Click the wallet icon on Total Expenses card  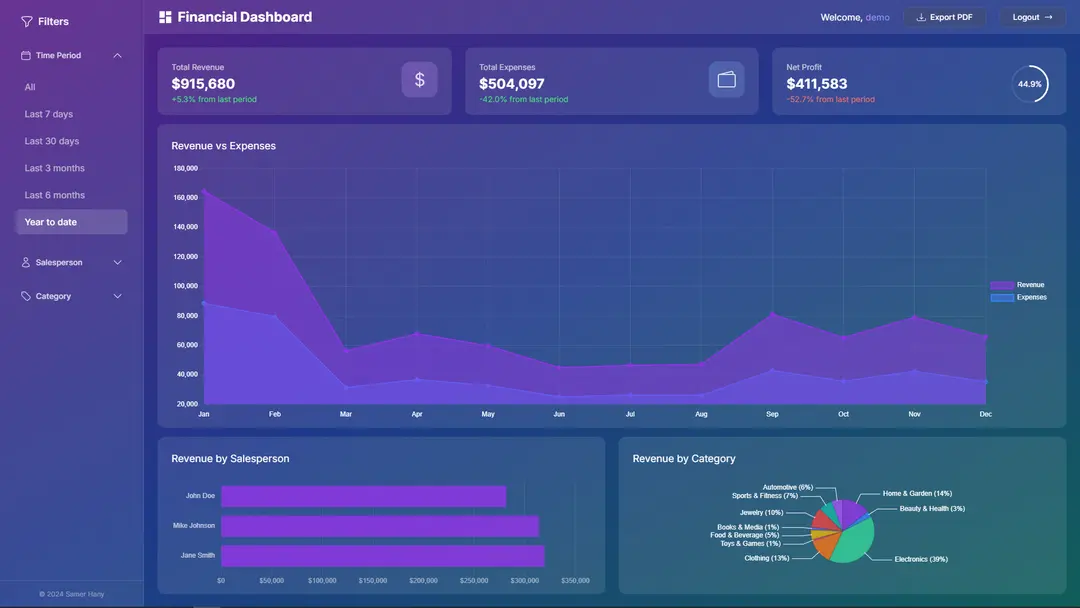tap(727, 79)
